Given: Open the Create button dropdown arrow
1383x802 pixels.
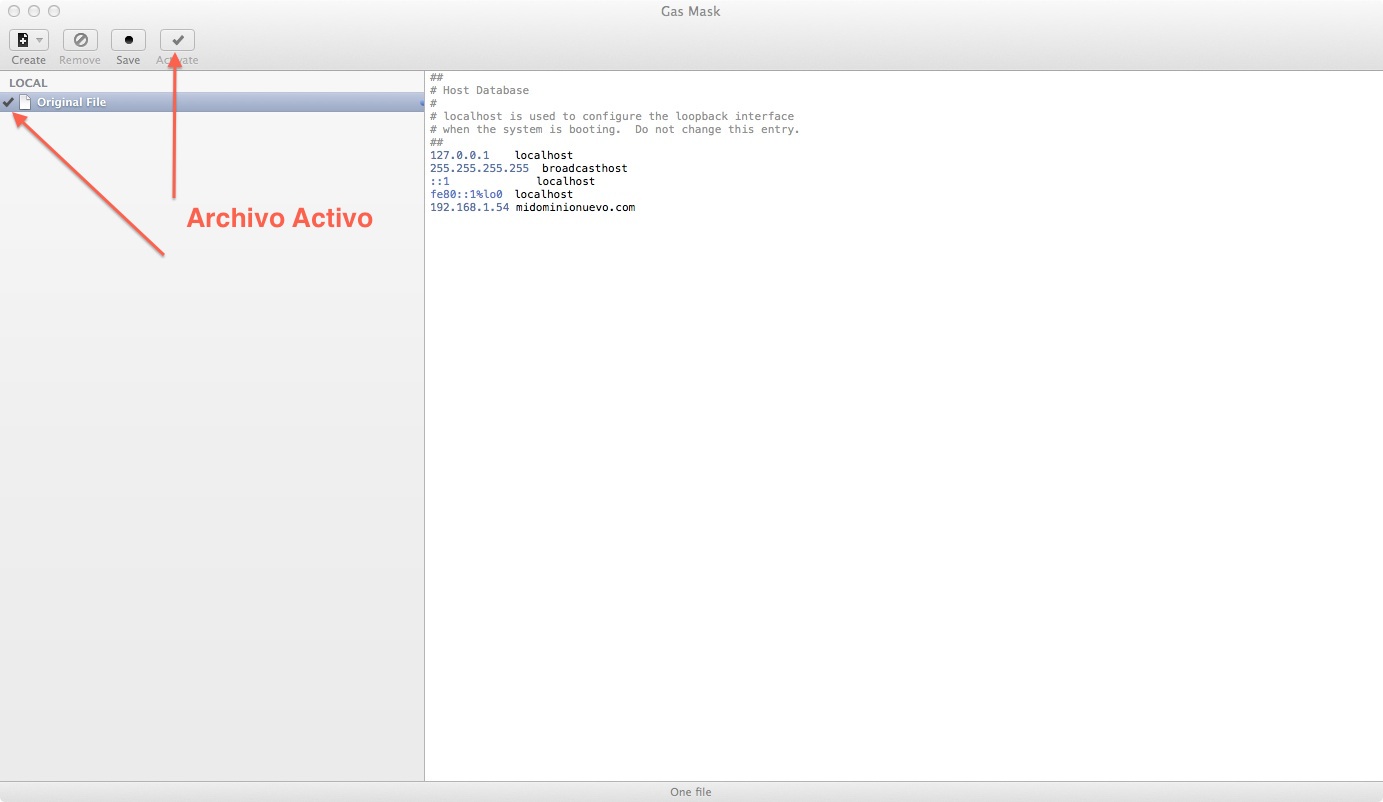Looking at the screenshot, I should tap(40, 40).
